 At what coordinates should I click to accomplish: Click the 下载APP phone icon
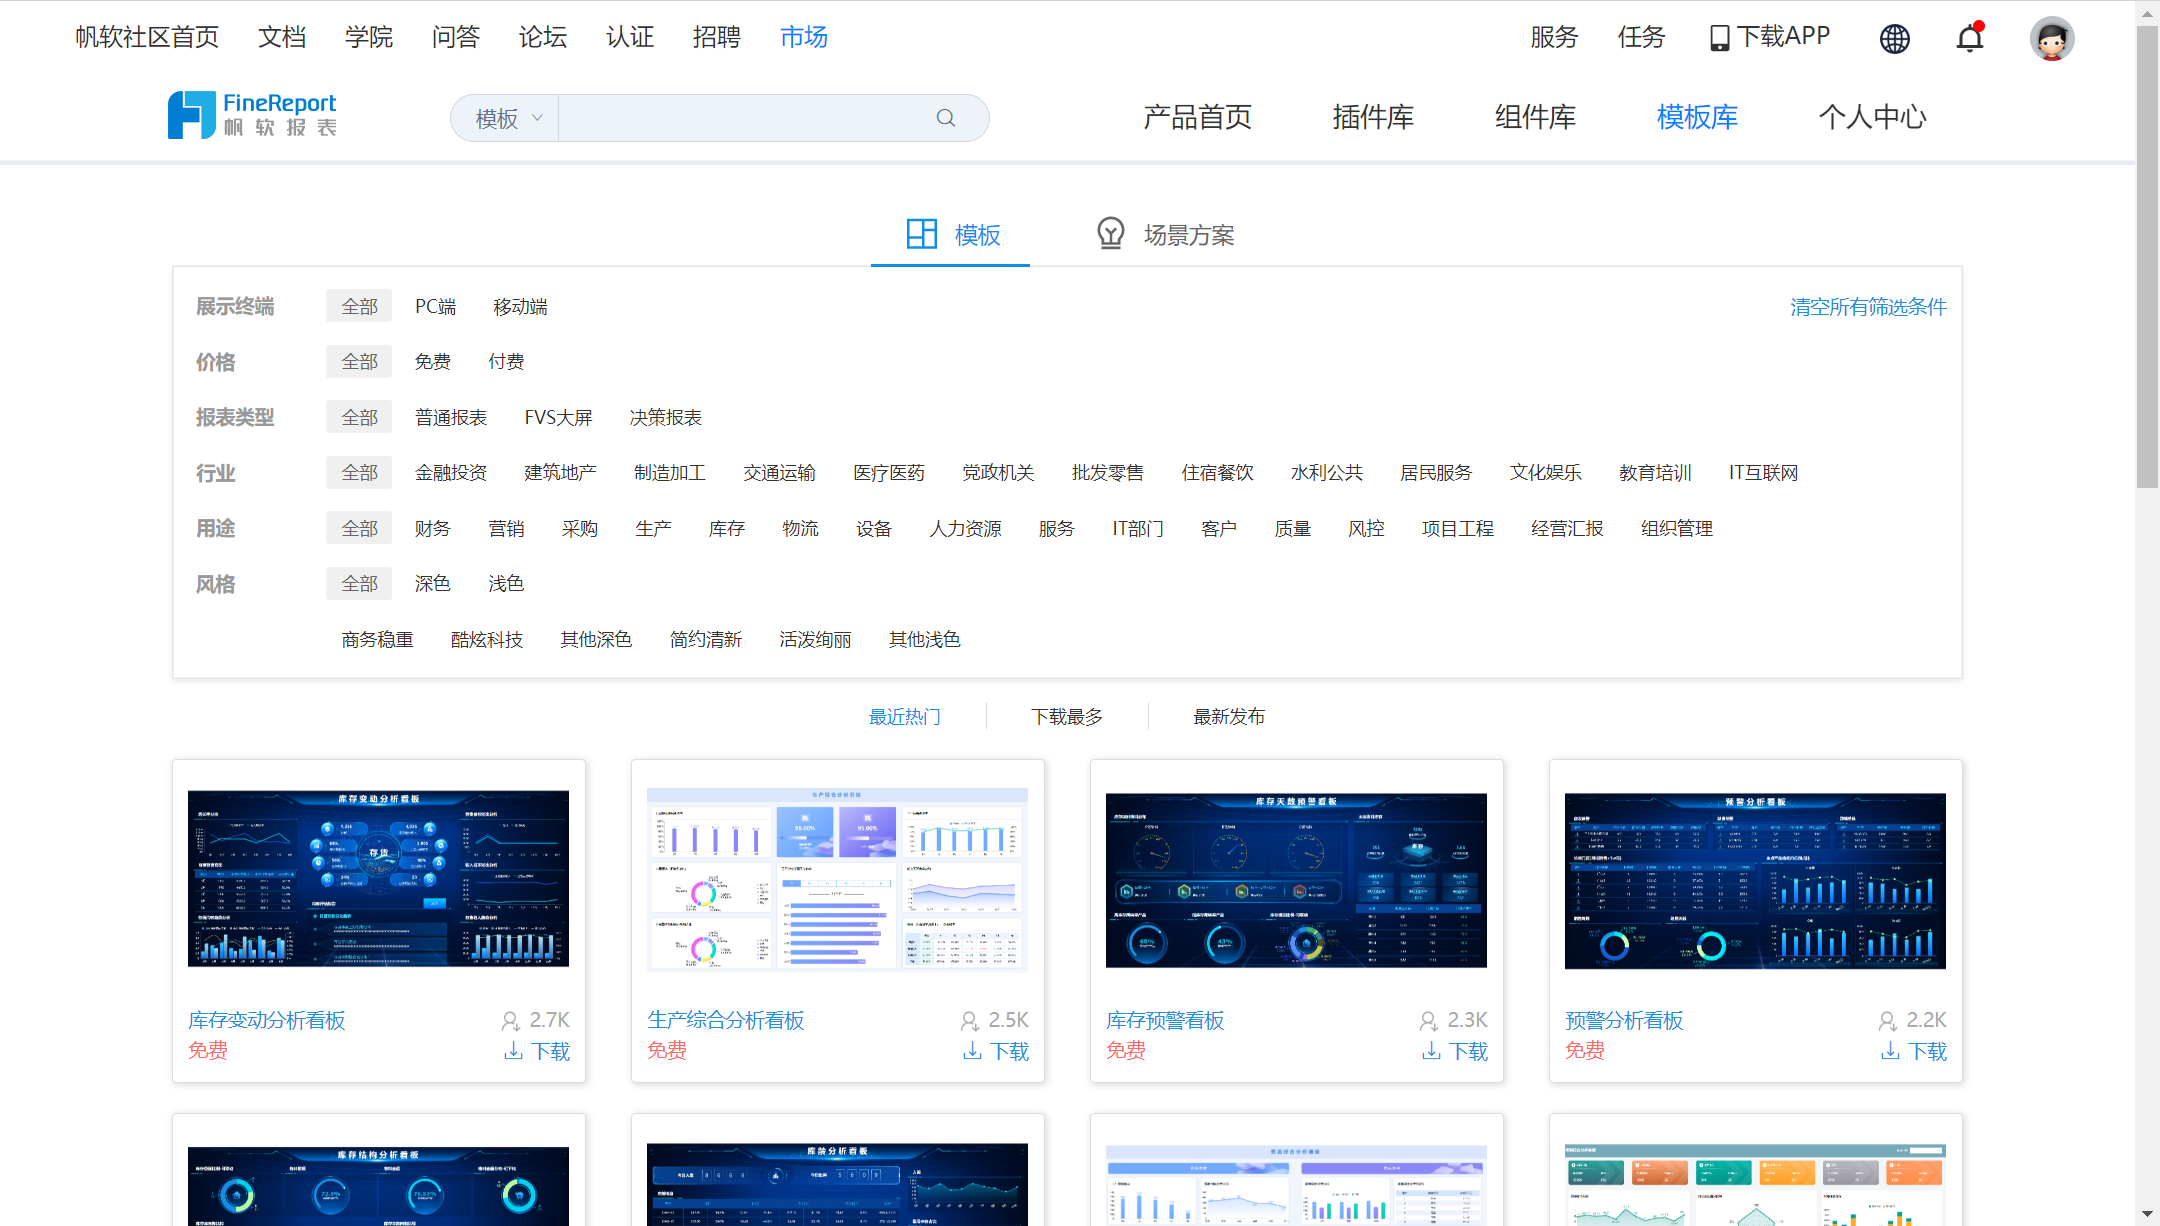(1719, 38)
